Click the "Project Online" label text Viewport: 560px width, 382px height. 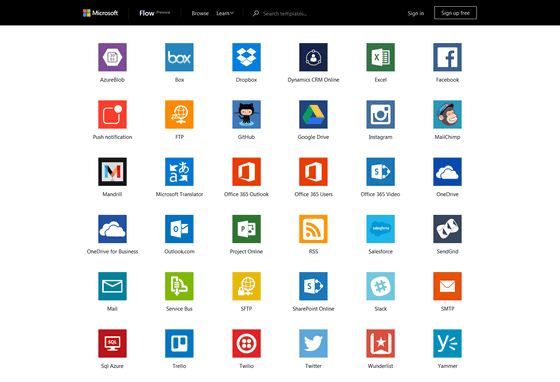[x=246, y=251]
